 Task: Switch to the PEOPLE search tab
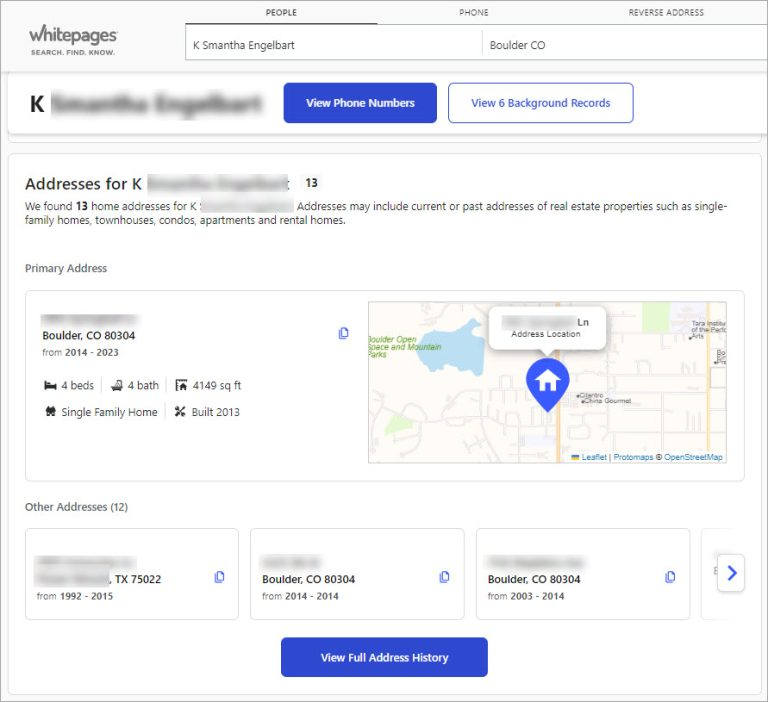point(281,13)
